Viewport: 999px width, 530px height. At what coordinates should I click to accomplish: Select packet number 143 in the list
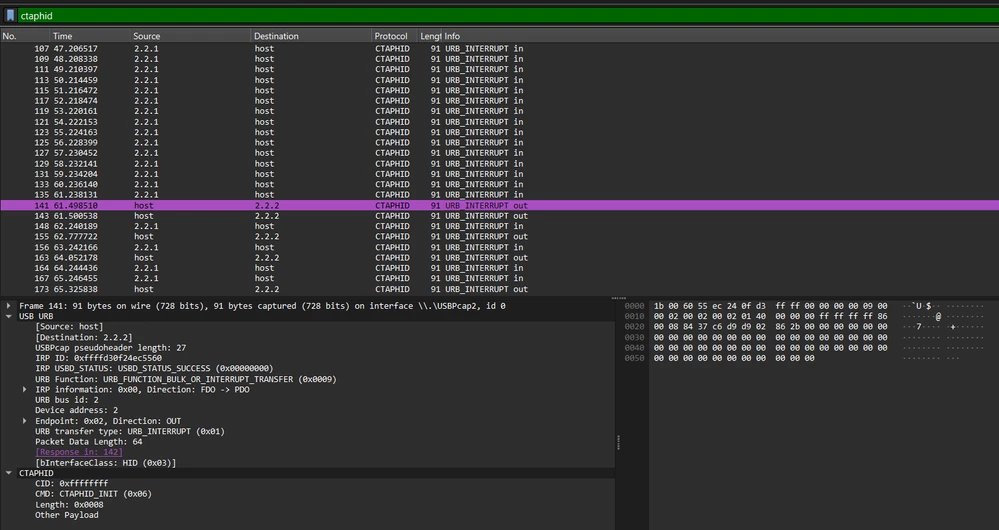[500, 216]
